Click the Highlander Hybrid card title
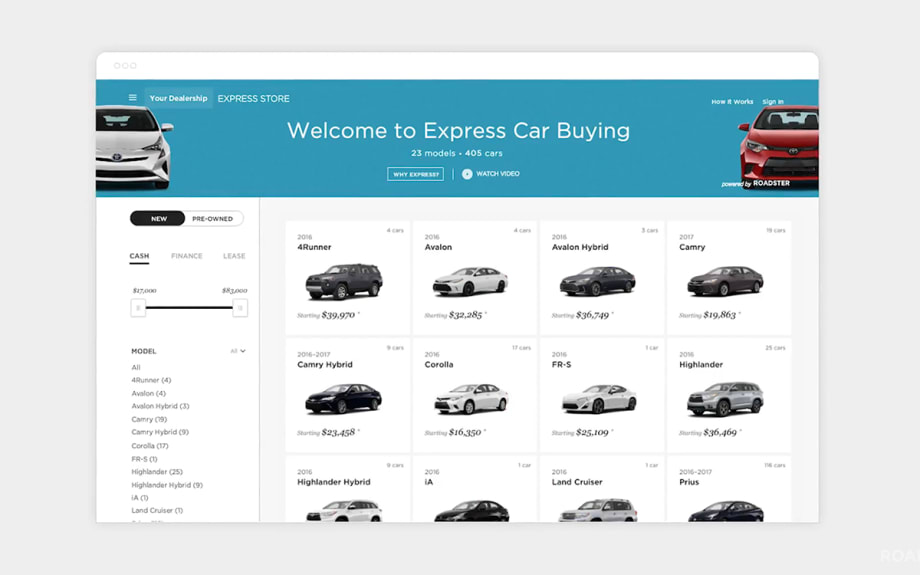The image size is (920, 575). (x=334, y=482)
